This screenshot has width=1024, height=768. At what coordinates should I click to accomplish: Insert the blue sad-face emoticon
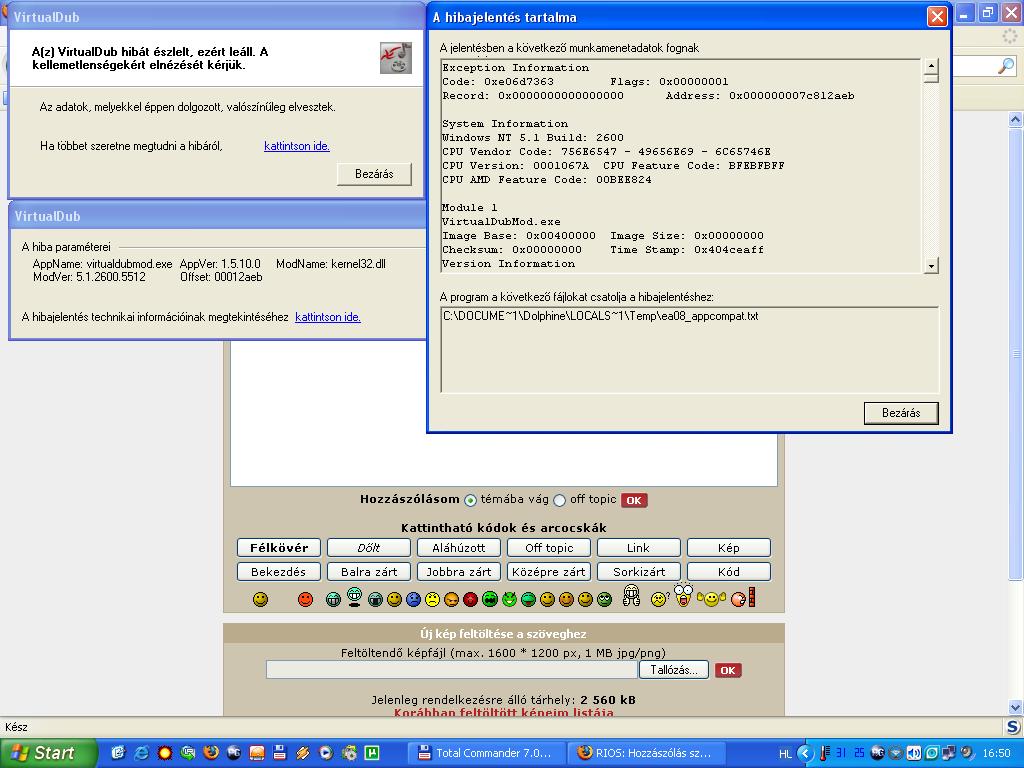click(x=413, y=599)
